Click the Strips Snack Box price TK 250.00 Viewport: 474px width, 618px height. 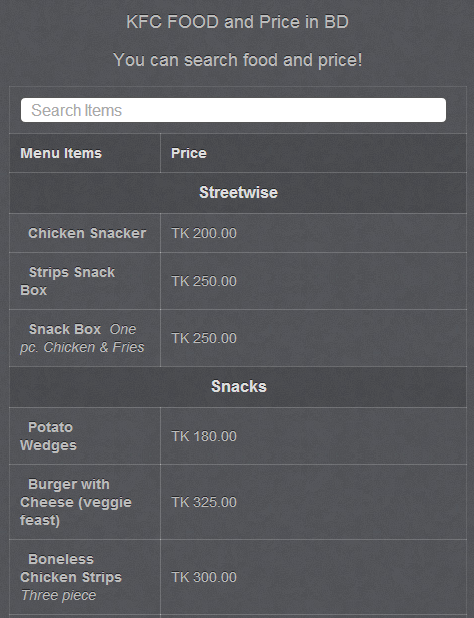point(204,281)
